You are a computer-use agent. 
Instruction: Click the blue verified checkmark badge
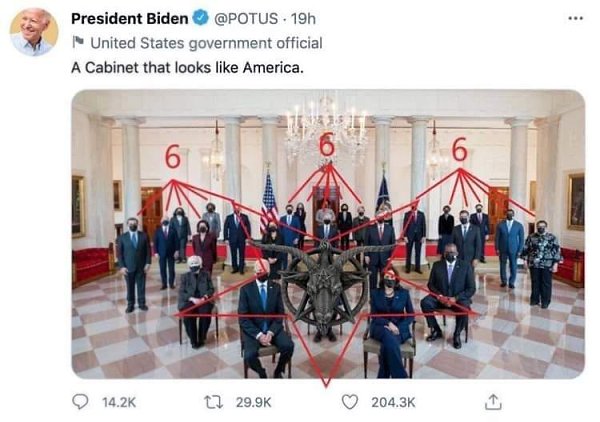coord(200,18)
